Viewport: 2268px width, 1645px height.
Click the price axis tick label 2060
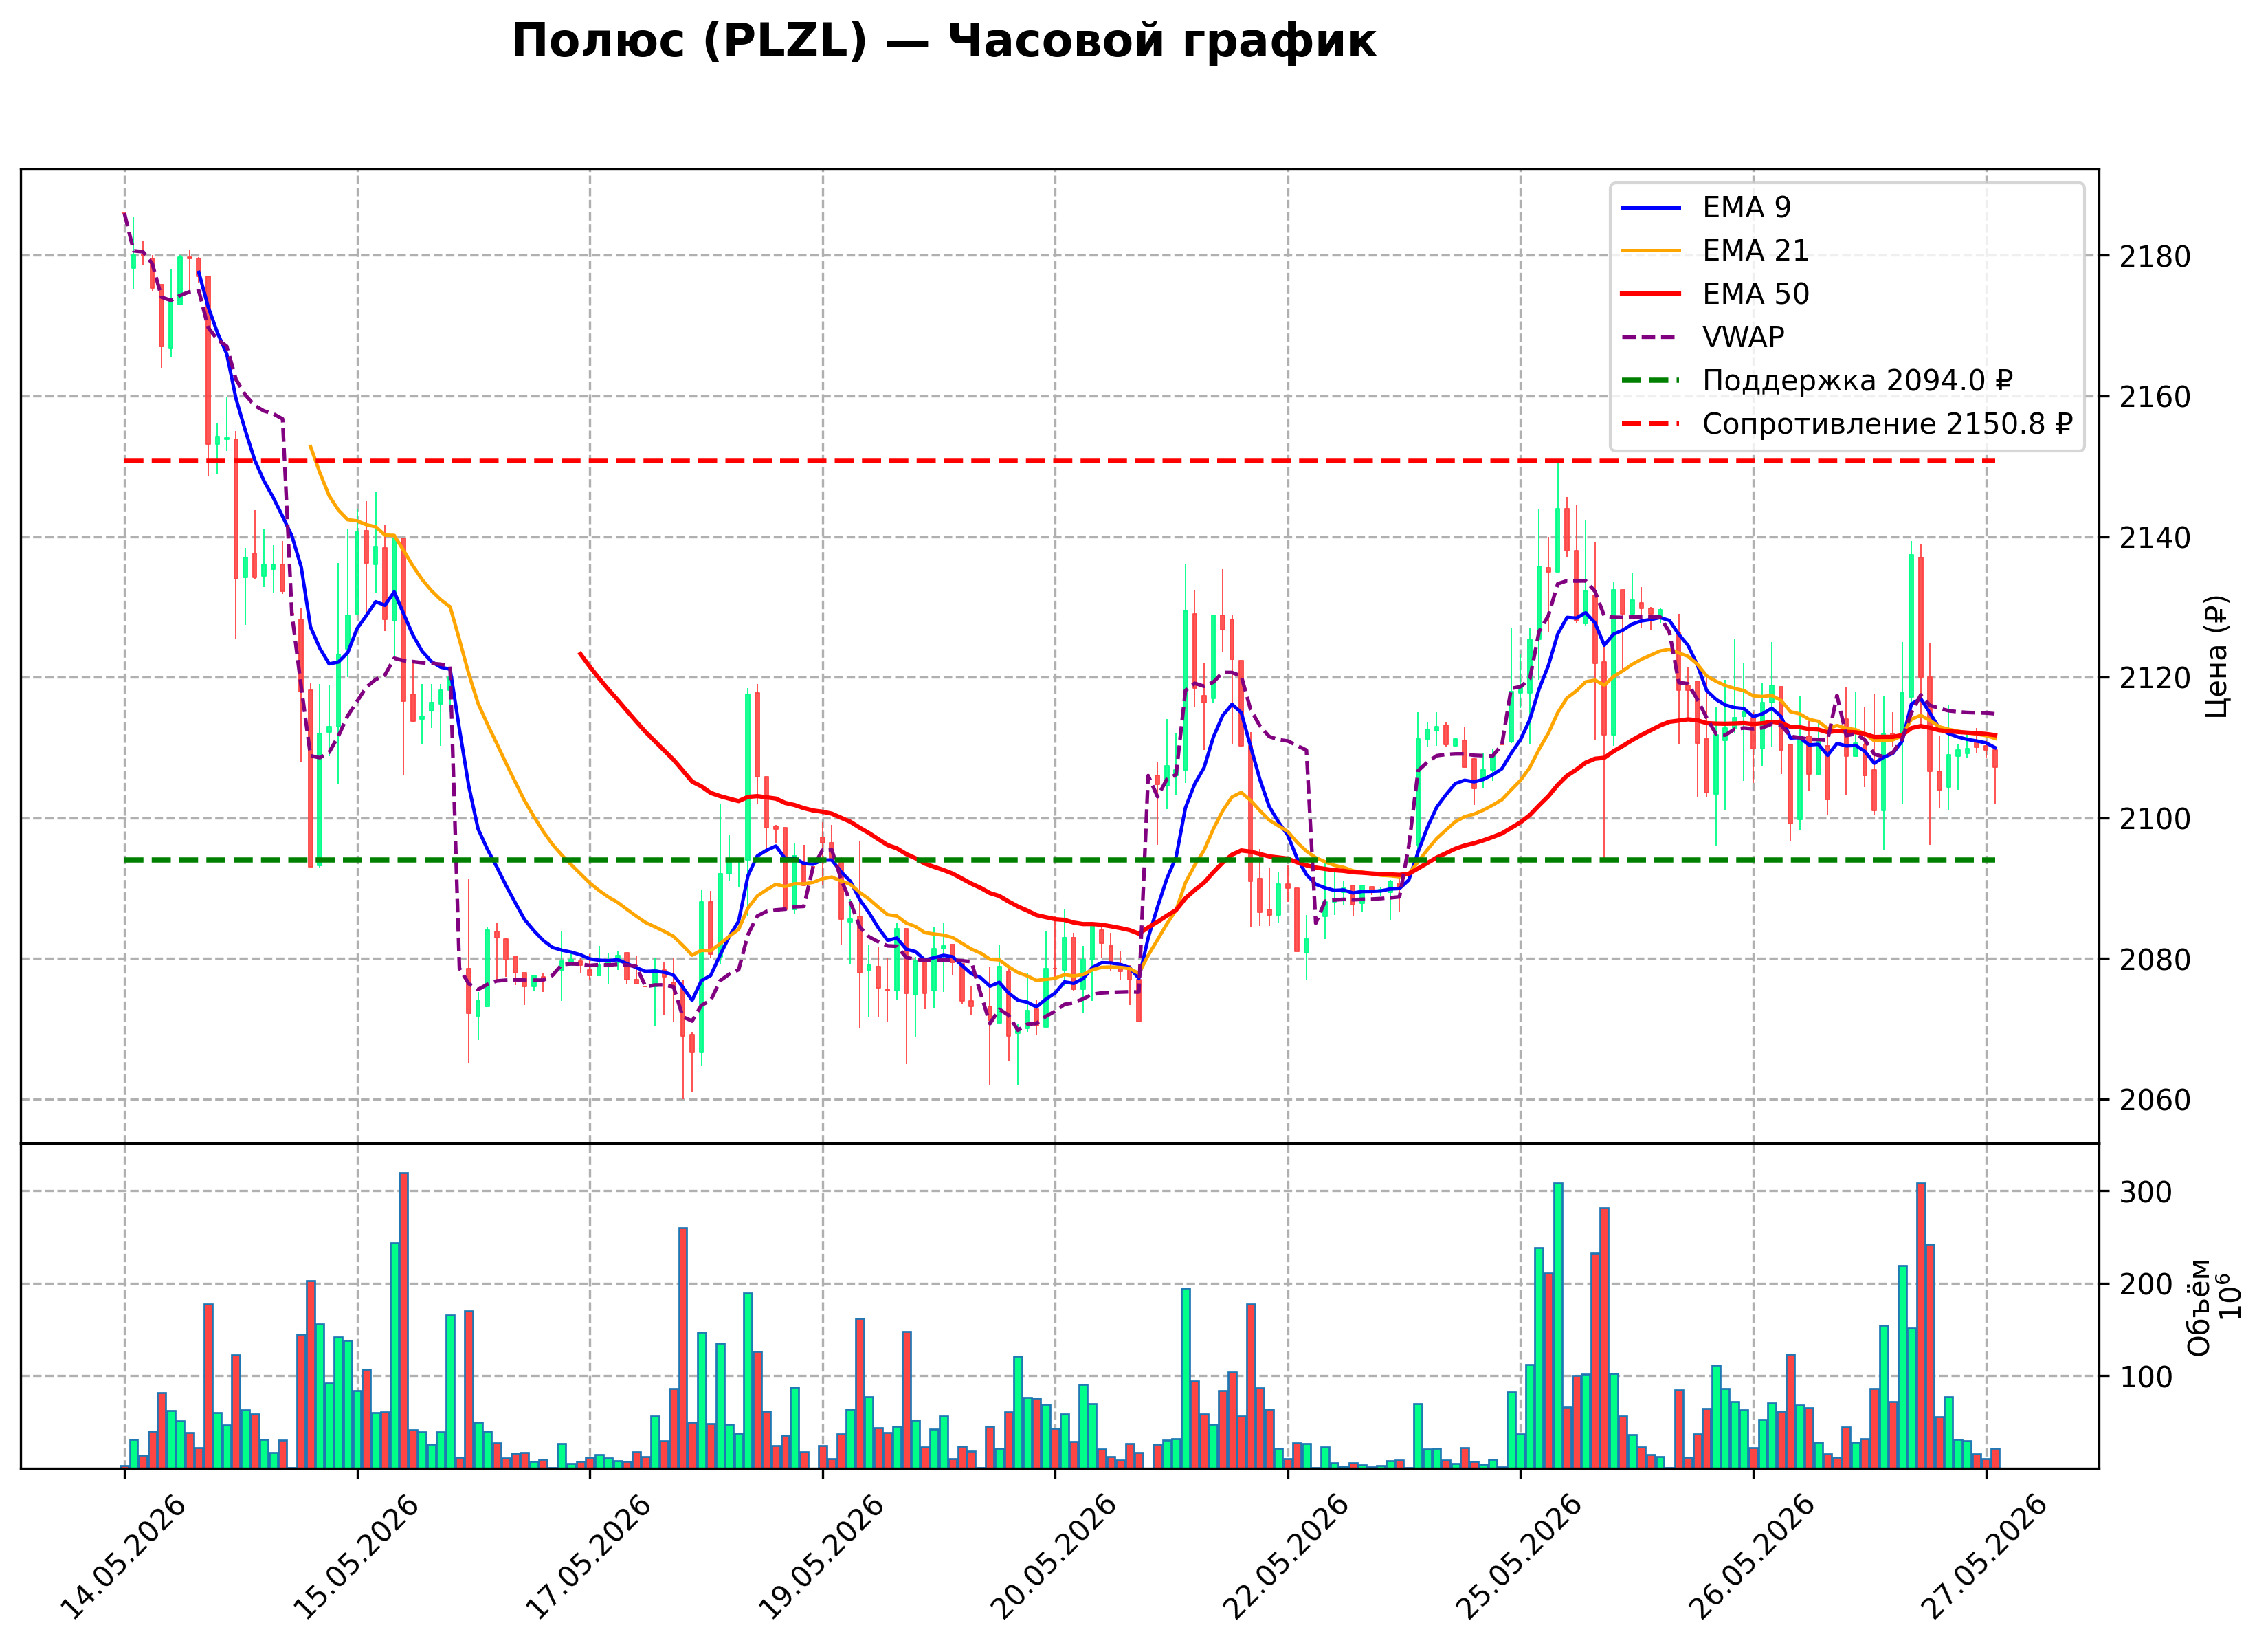click(2155, 1100)
